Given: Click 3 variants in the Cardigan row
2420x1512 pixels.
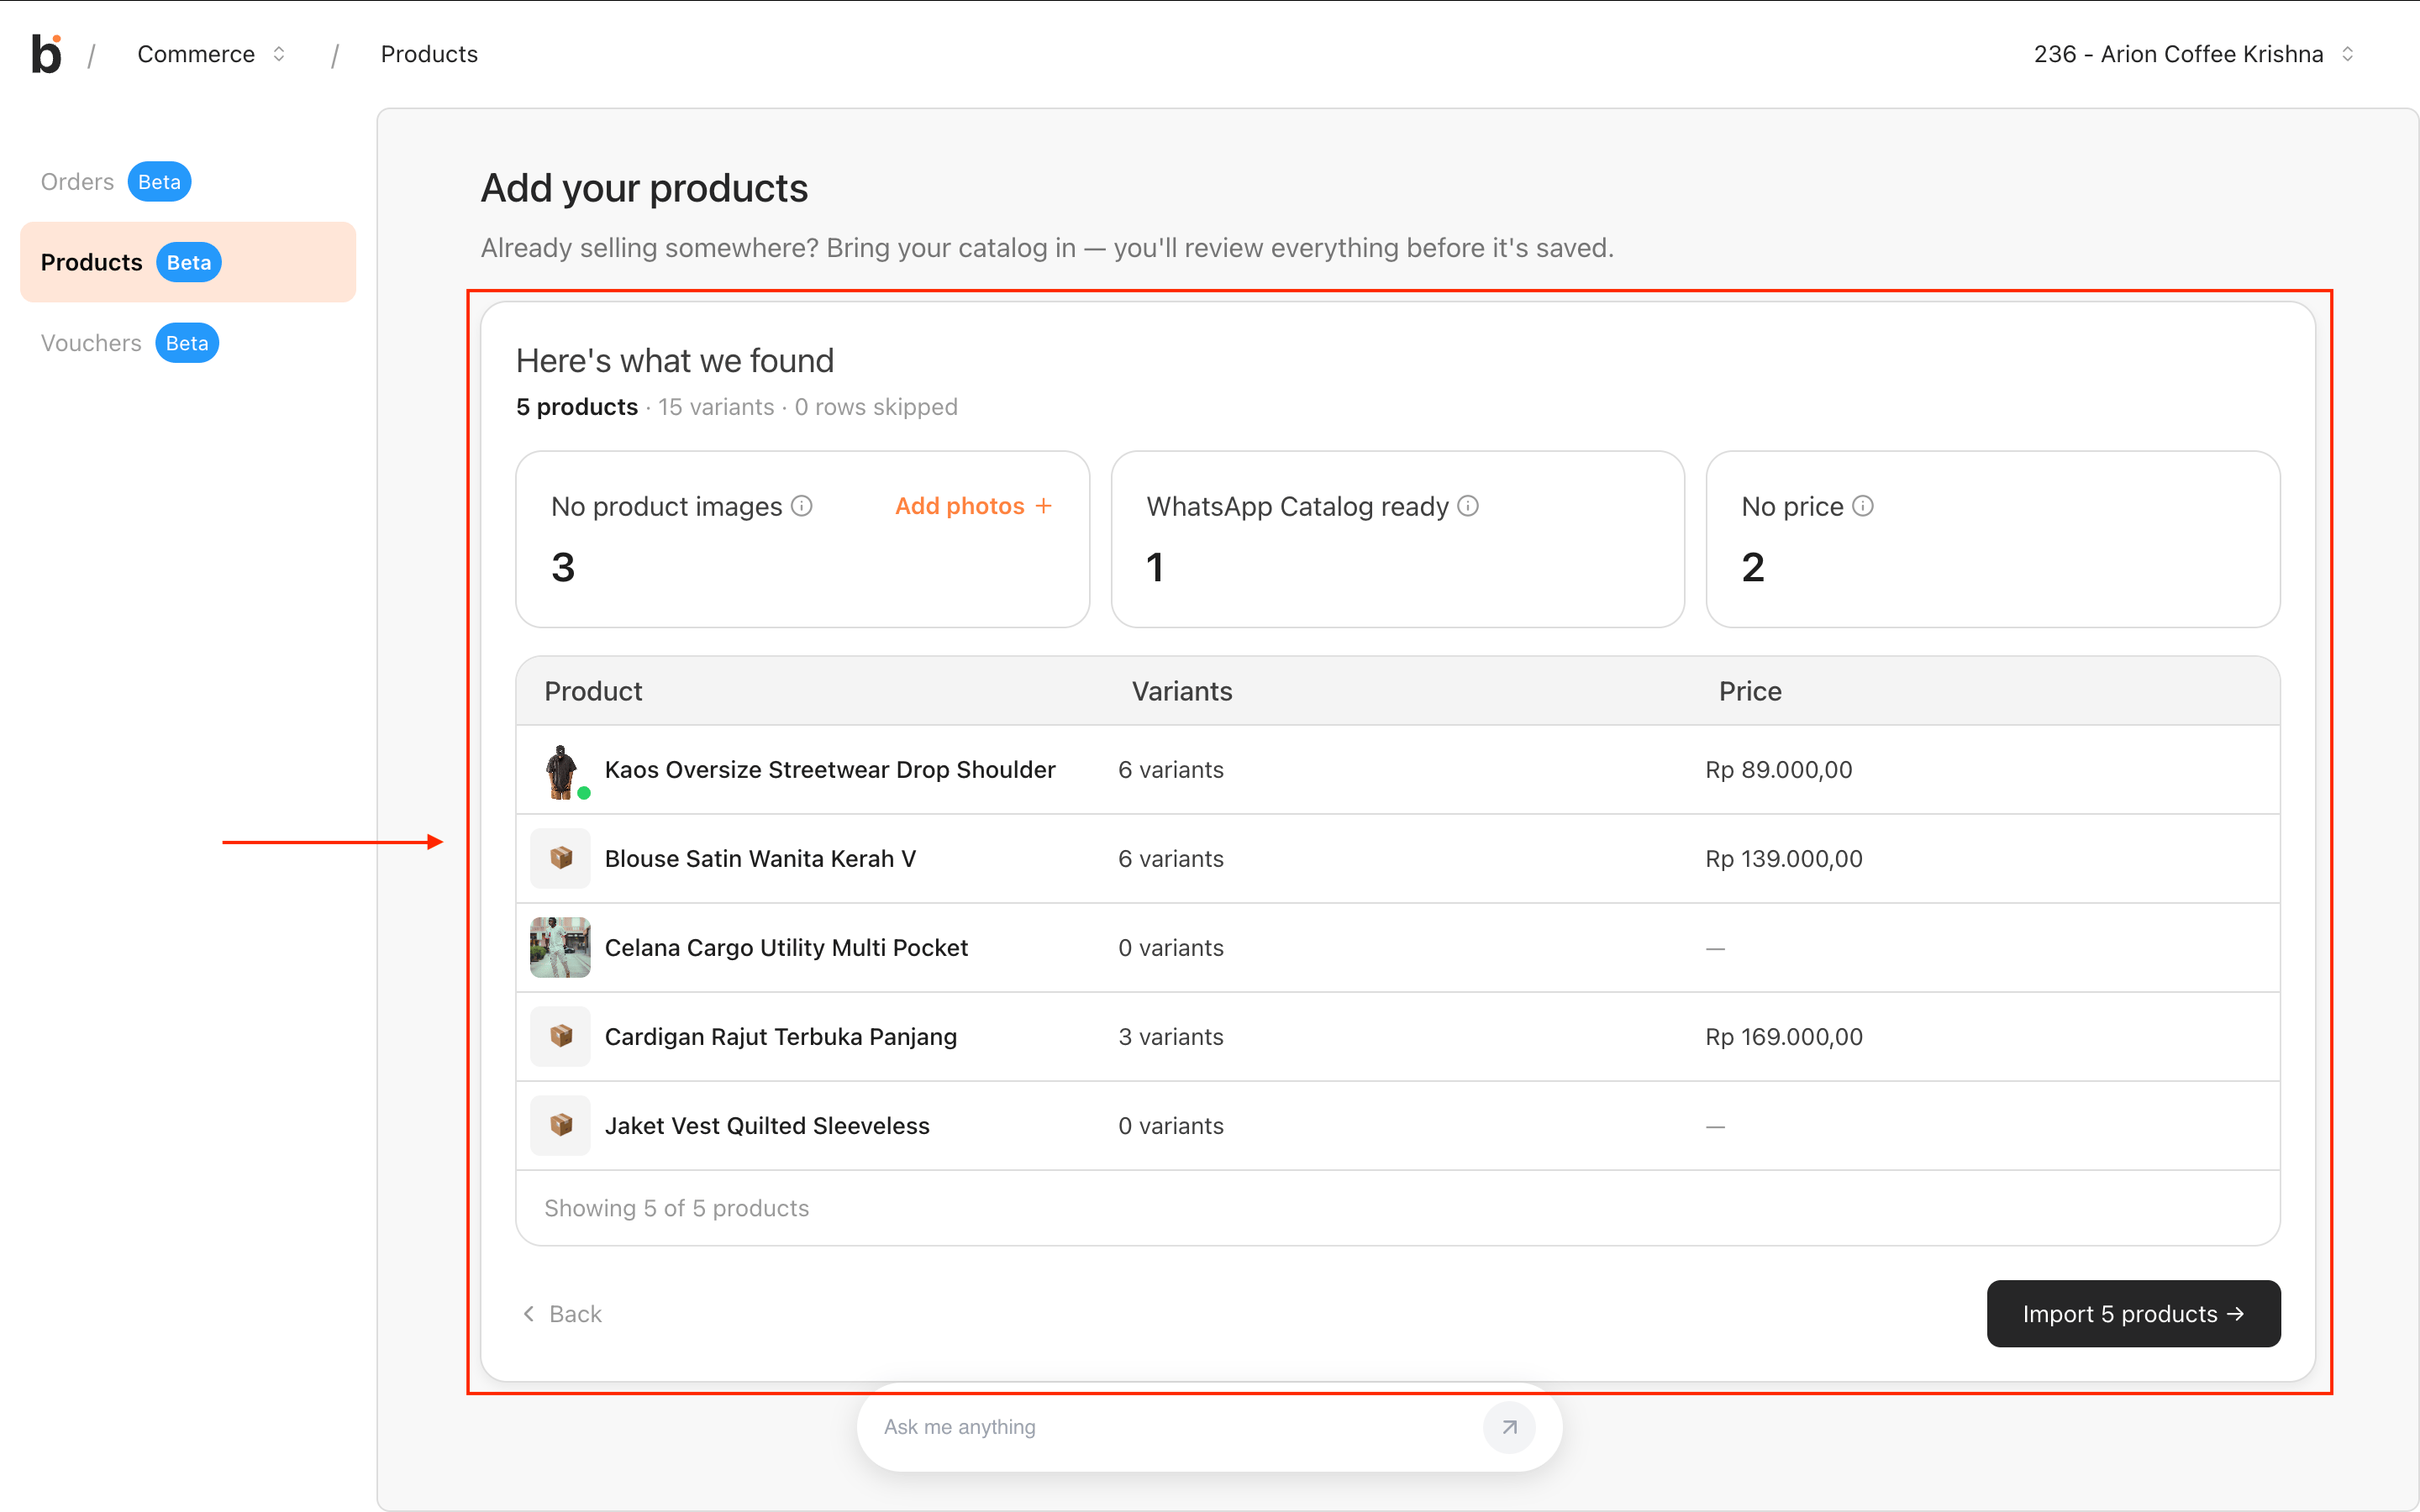Looking at the screenshot, I should click(1171, 1037).
